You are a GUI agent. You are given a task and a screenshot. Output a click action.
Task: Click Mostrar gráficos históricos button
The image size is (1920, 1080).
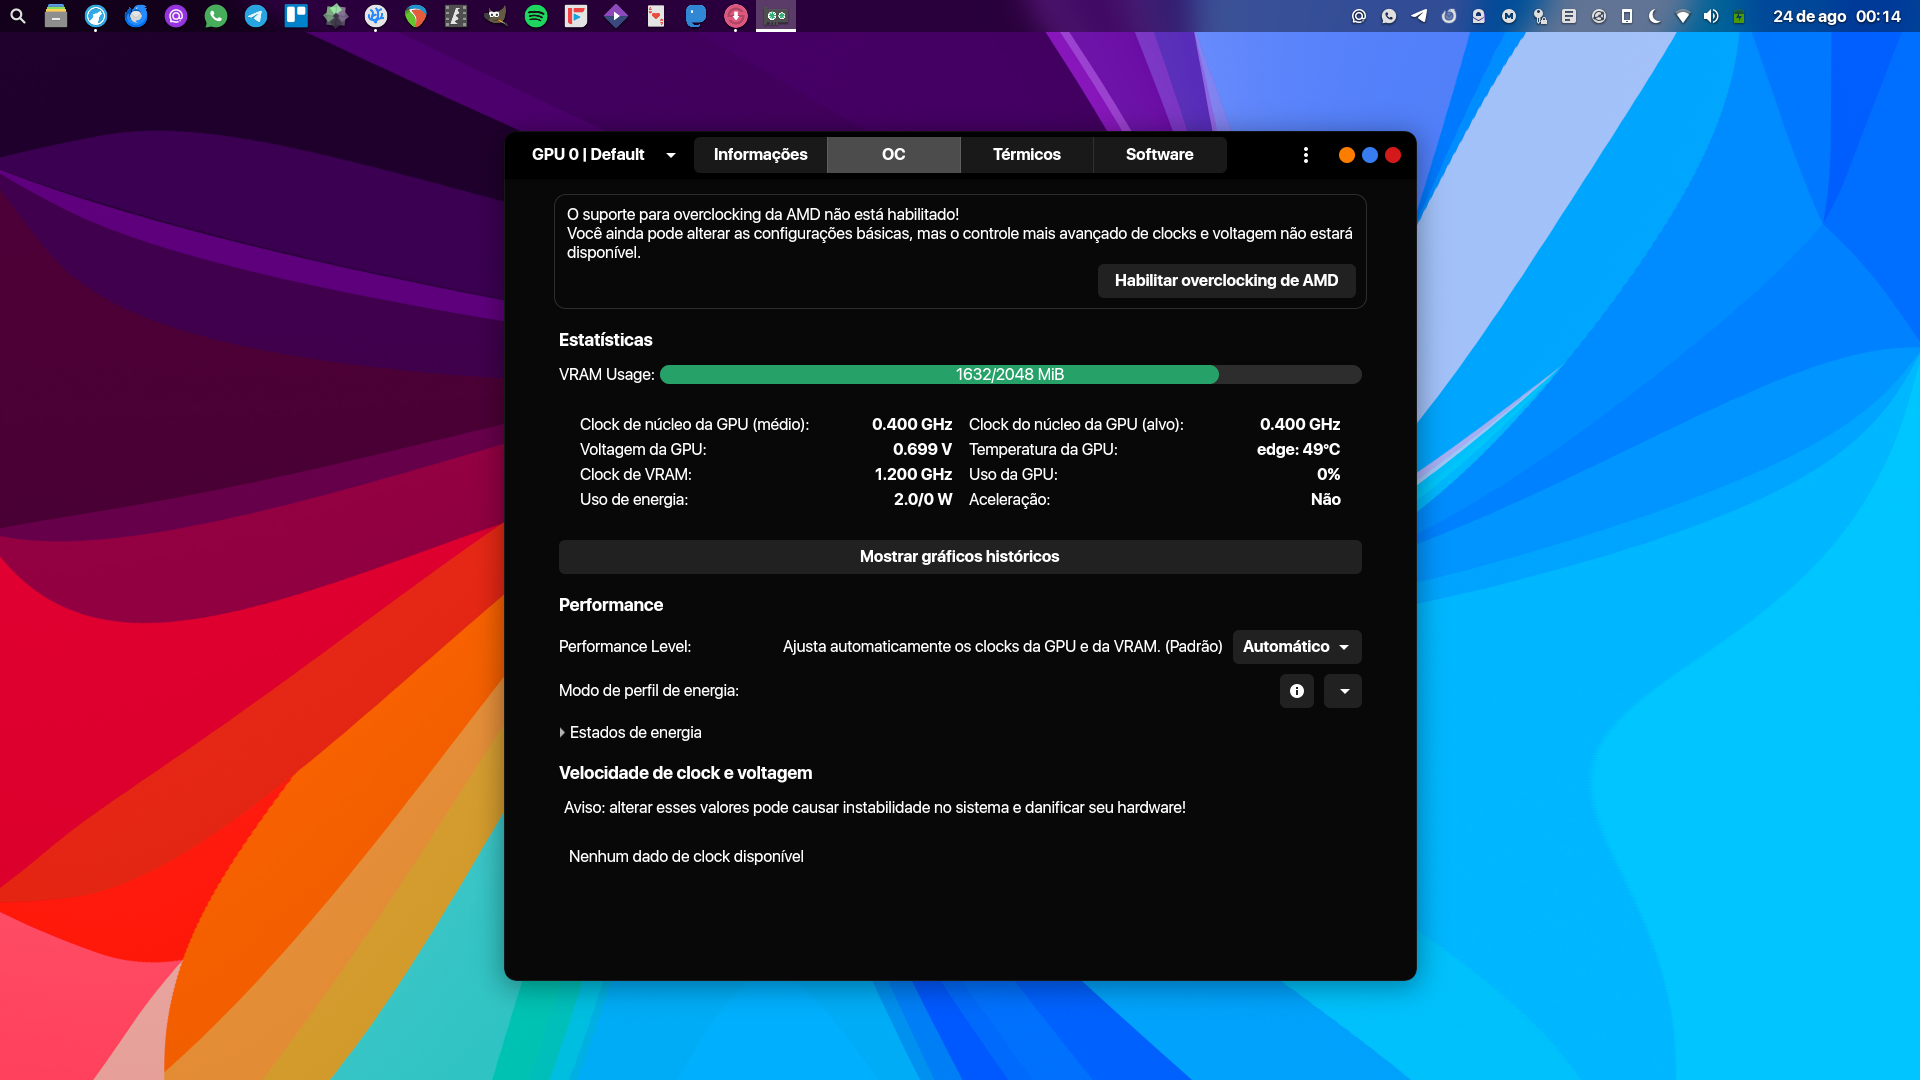959,557
